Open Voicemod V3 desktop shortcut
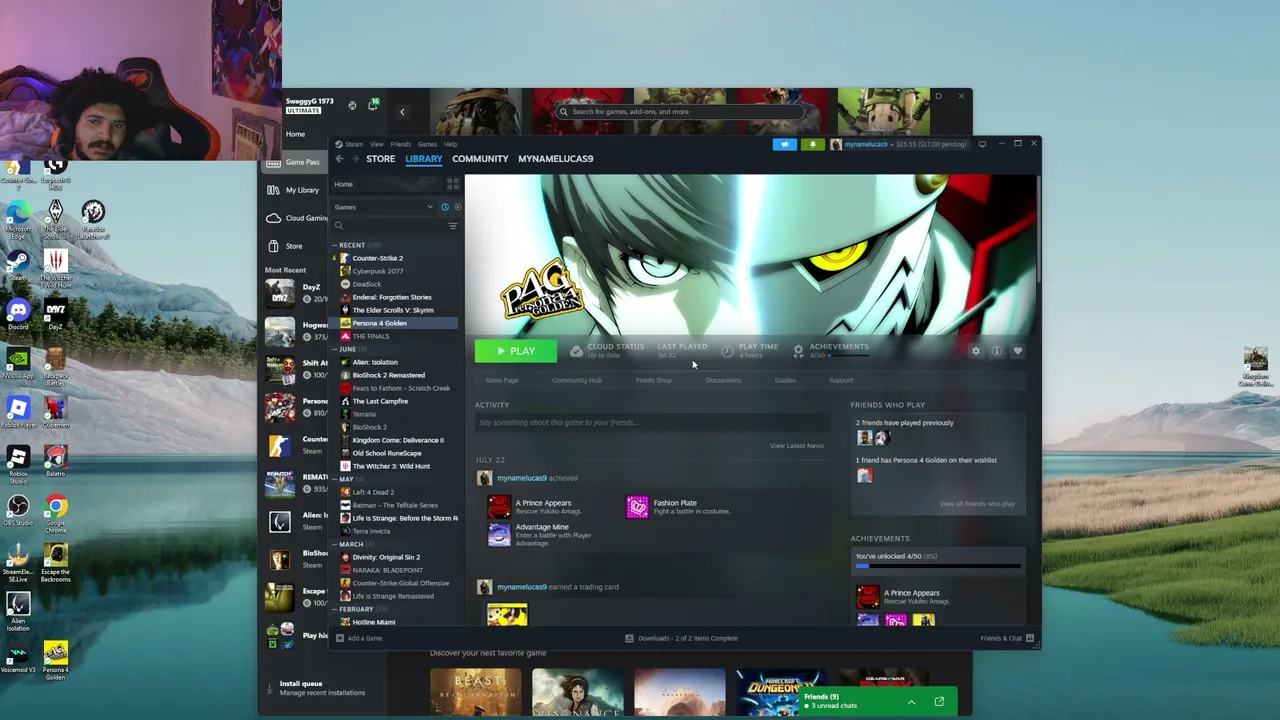This screenshot has width=1280, height=720. (x=18, y=658)
